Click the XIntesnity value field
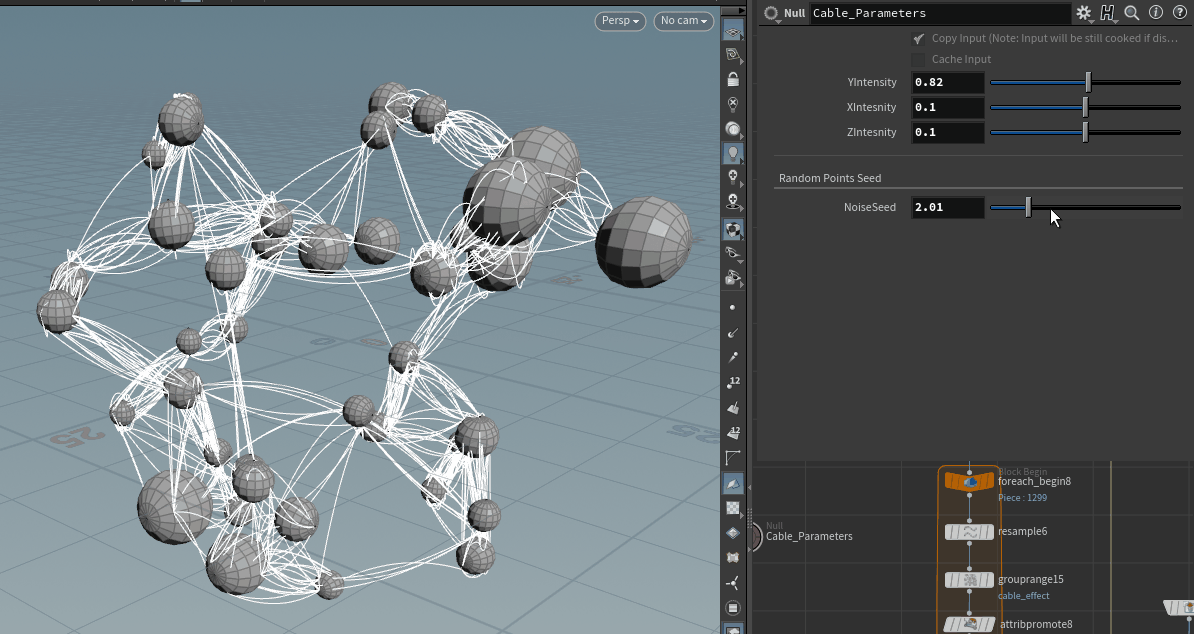Screen dimensions: 1194x634 (947, 107)
